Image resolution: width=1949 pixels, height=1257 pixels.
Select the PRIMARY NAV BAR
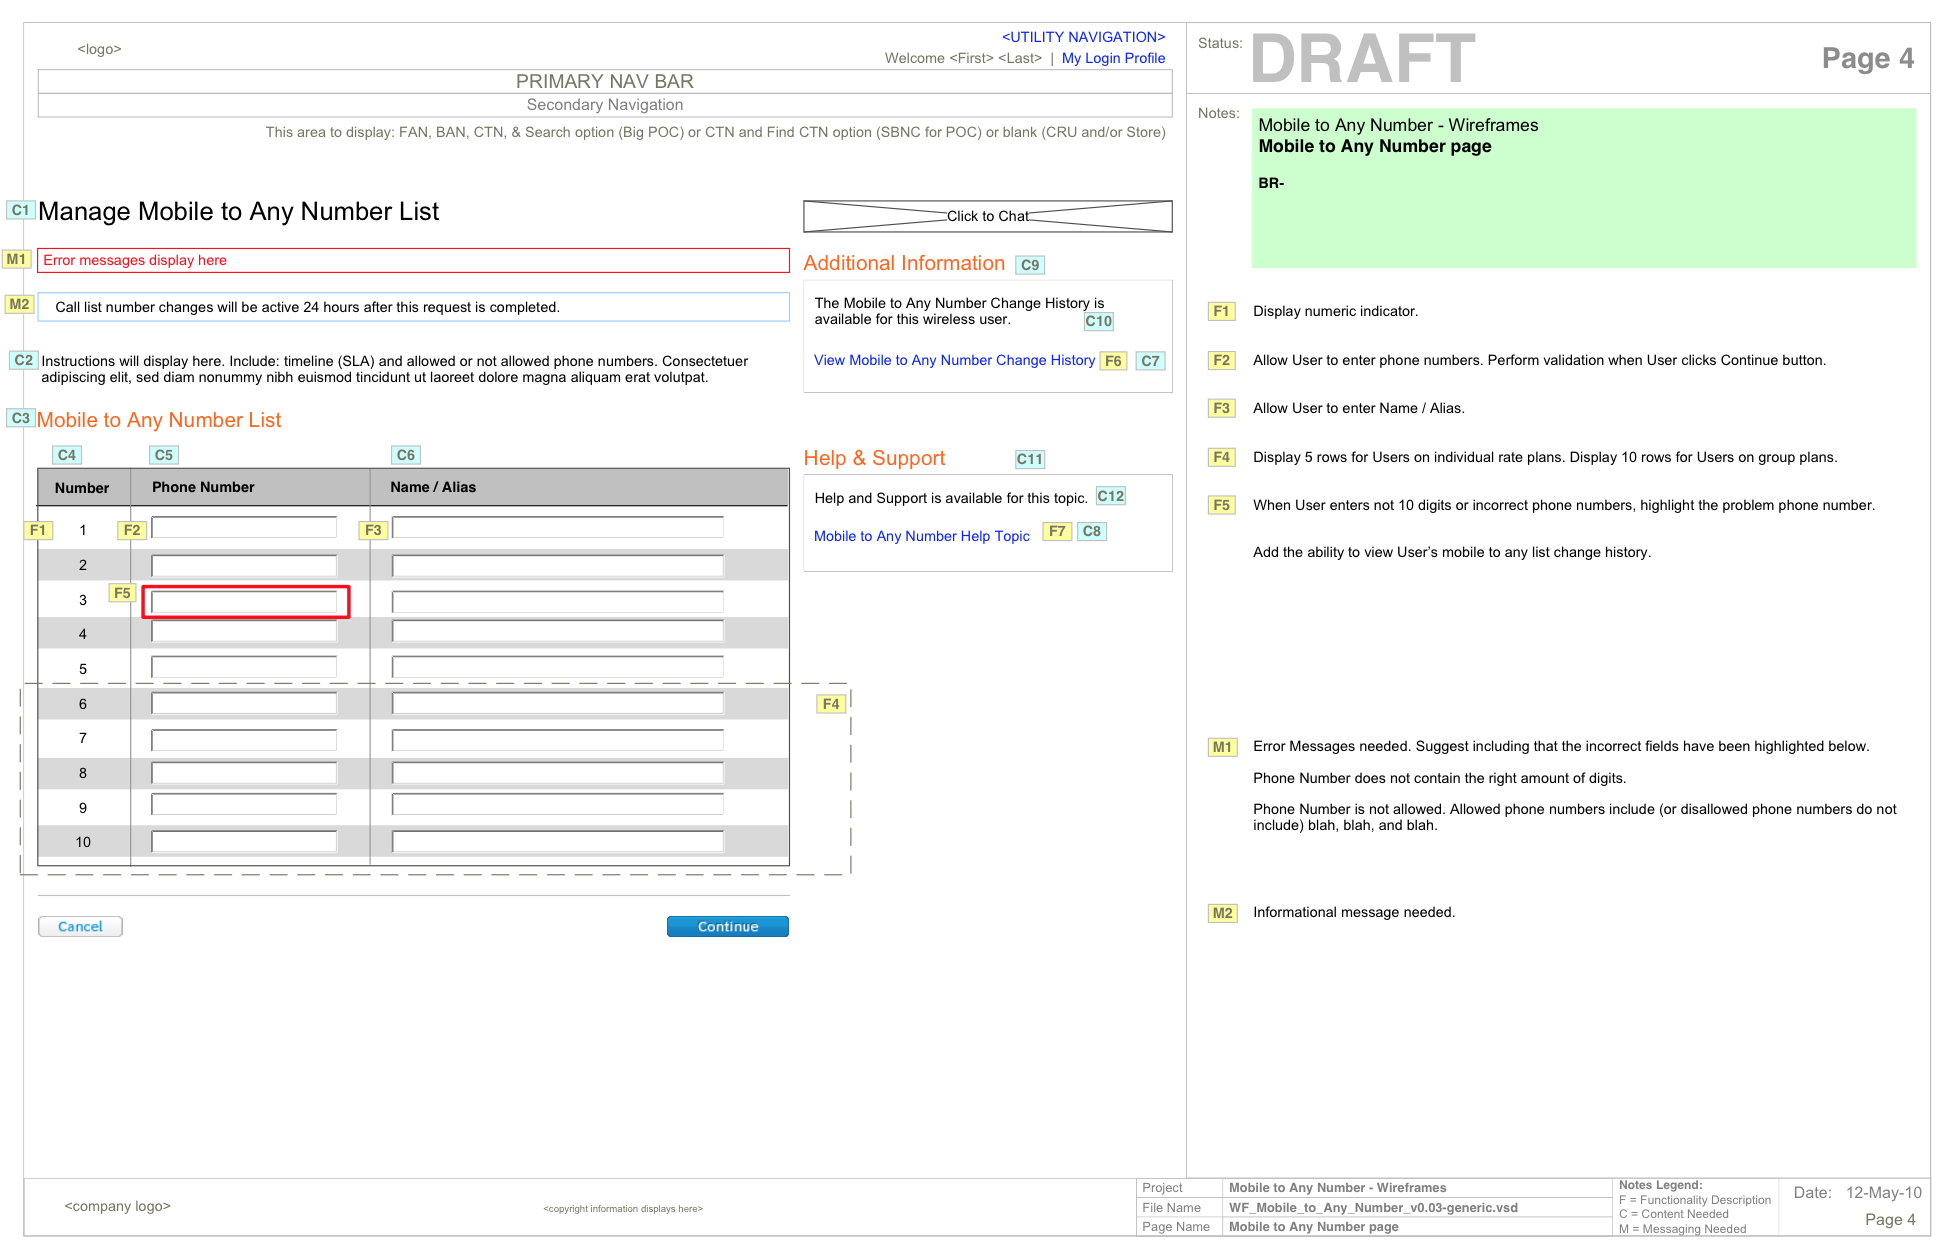(603, 81)
